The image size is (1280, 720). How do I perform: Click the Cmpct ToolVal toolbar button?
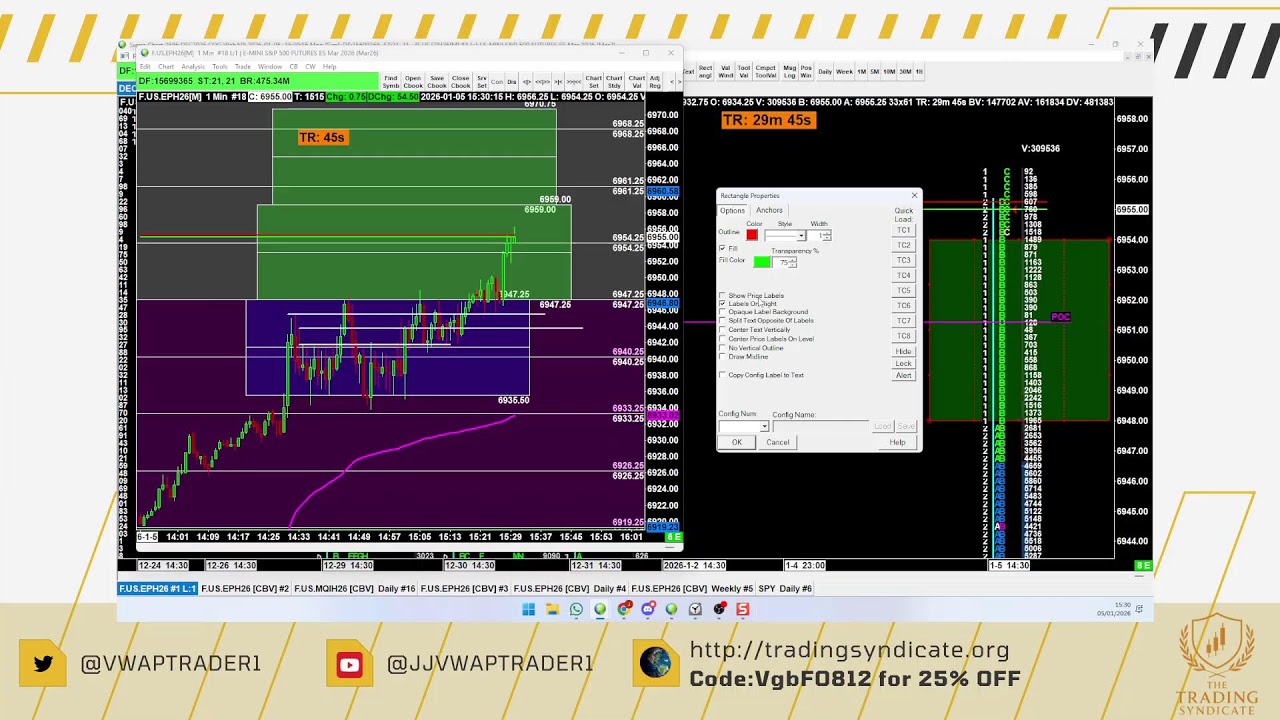[766, 71]
